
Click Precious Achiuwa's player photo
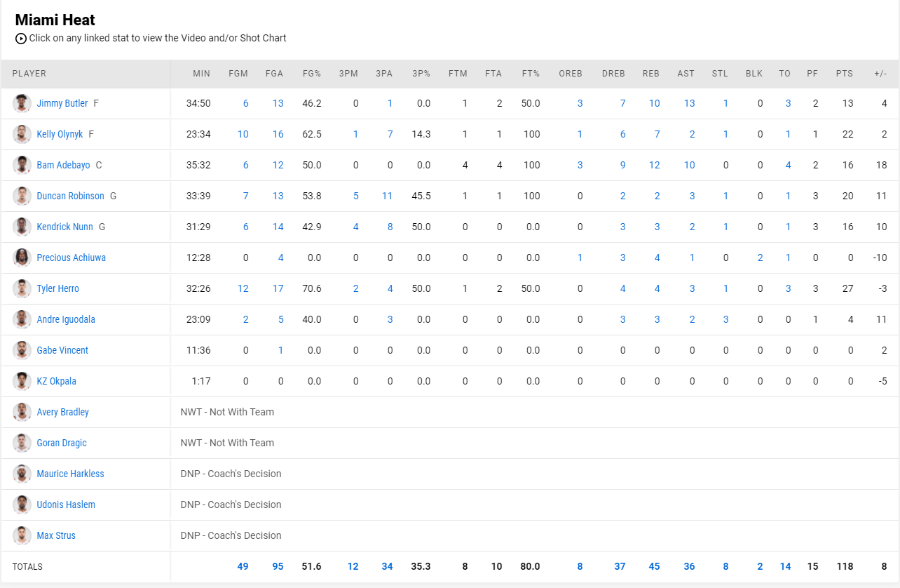click(22, 258)
